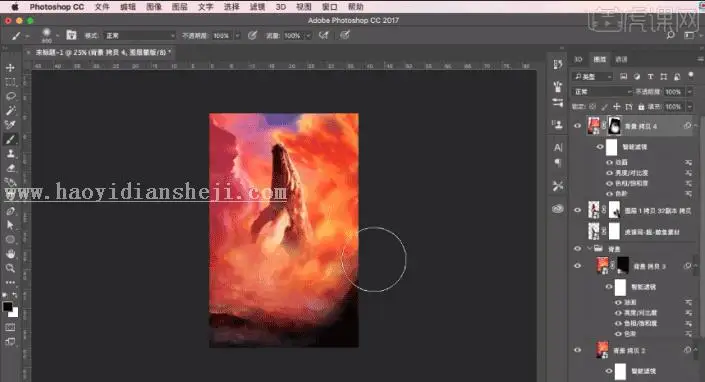Image resolution: width=705 pixels, height=382 pixels.
Task: Filter layers by pixel layer icon
Action: pyautogui.click(x=623, y=76)
